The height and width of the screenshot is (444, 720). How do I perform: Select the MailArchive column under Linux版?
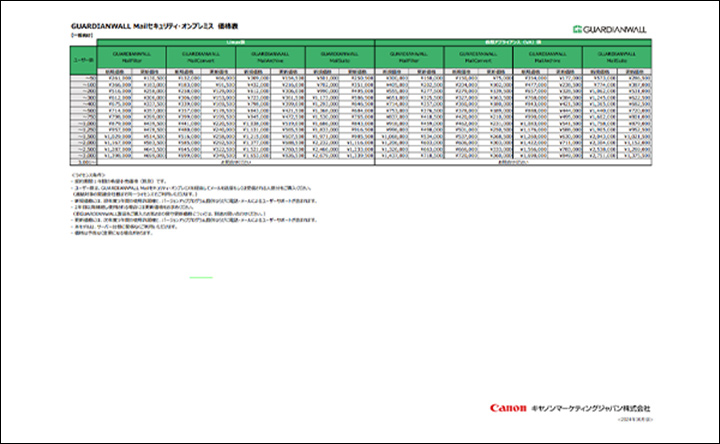click(269, 57)
